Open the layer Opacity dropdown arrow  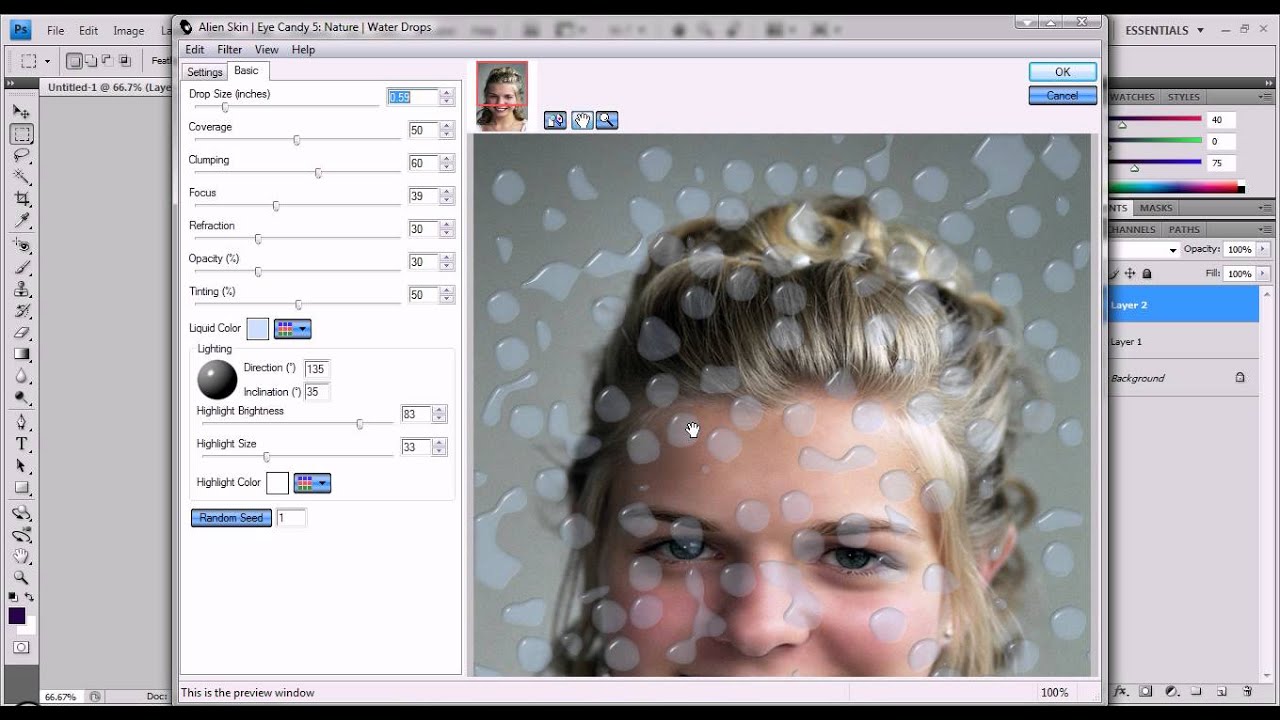[x=1263, y=249]
